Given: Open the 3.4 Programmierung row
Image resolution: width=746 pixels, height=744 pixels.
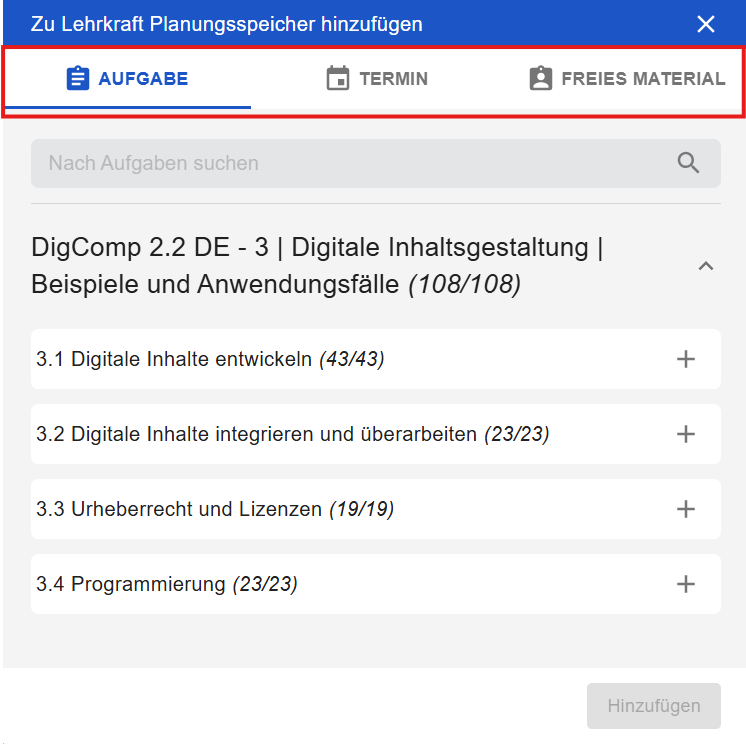Looking at the screenshot, I should coord(686,584).
